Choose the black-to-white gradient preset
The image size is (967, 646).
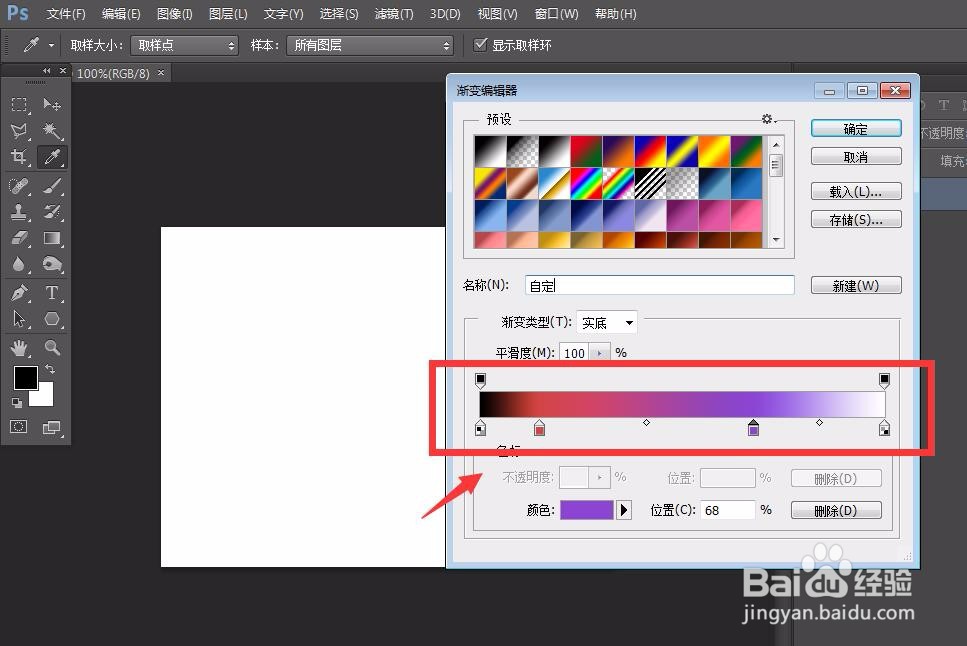point(490,151)
